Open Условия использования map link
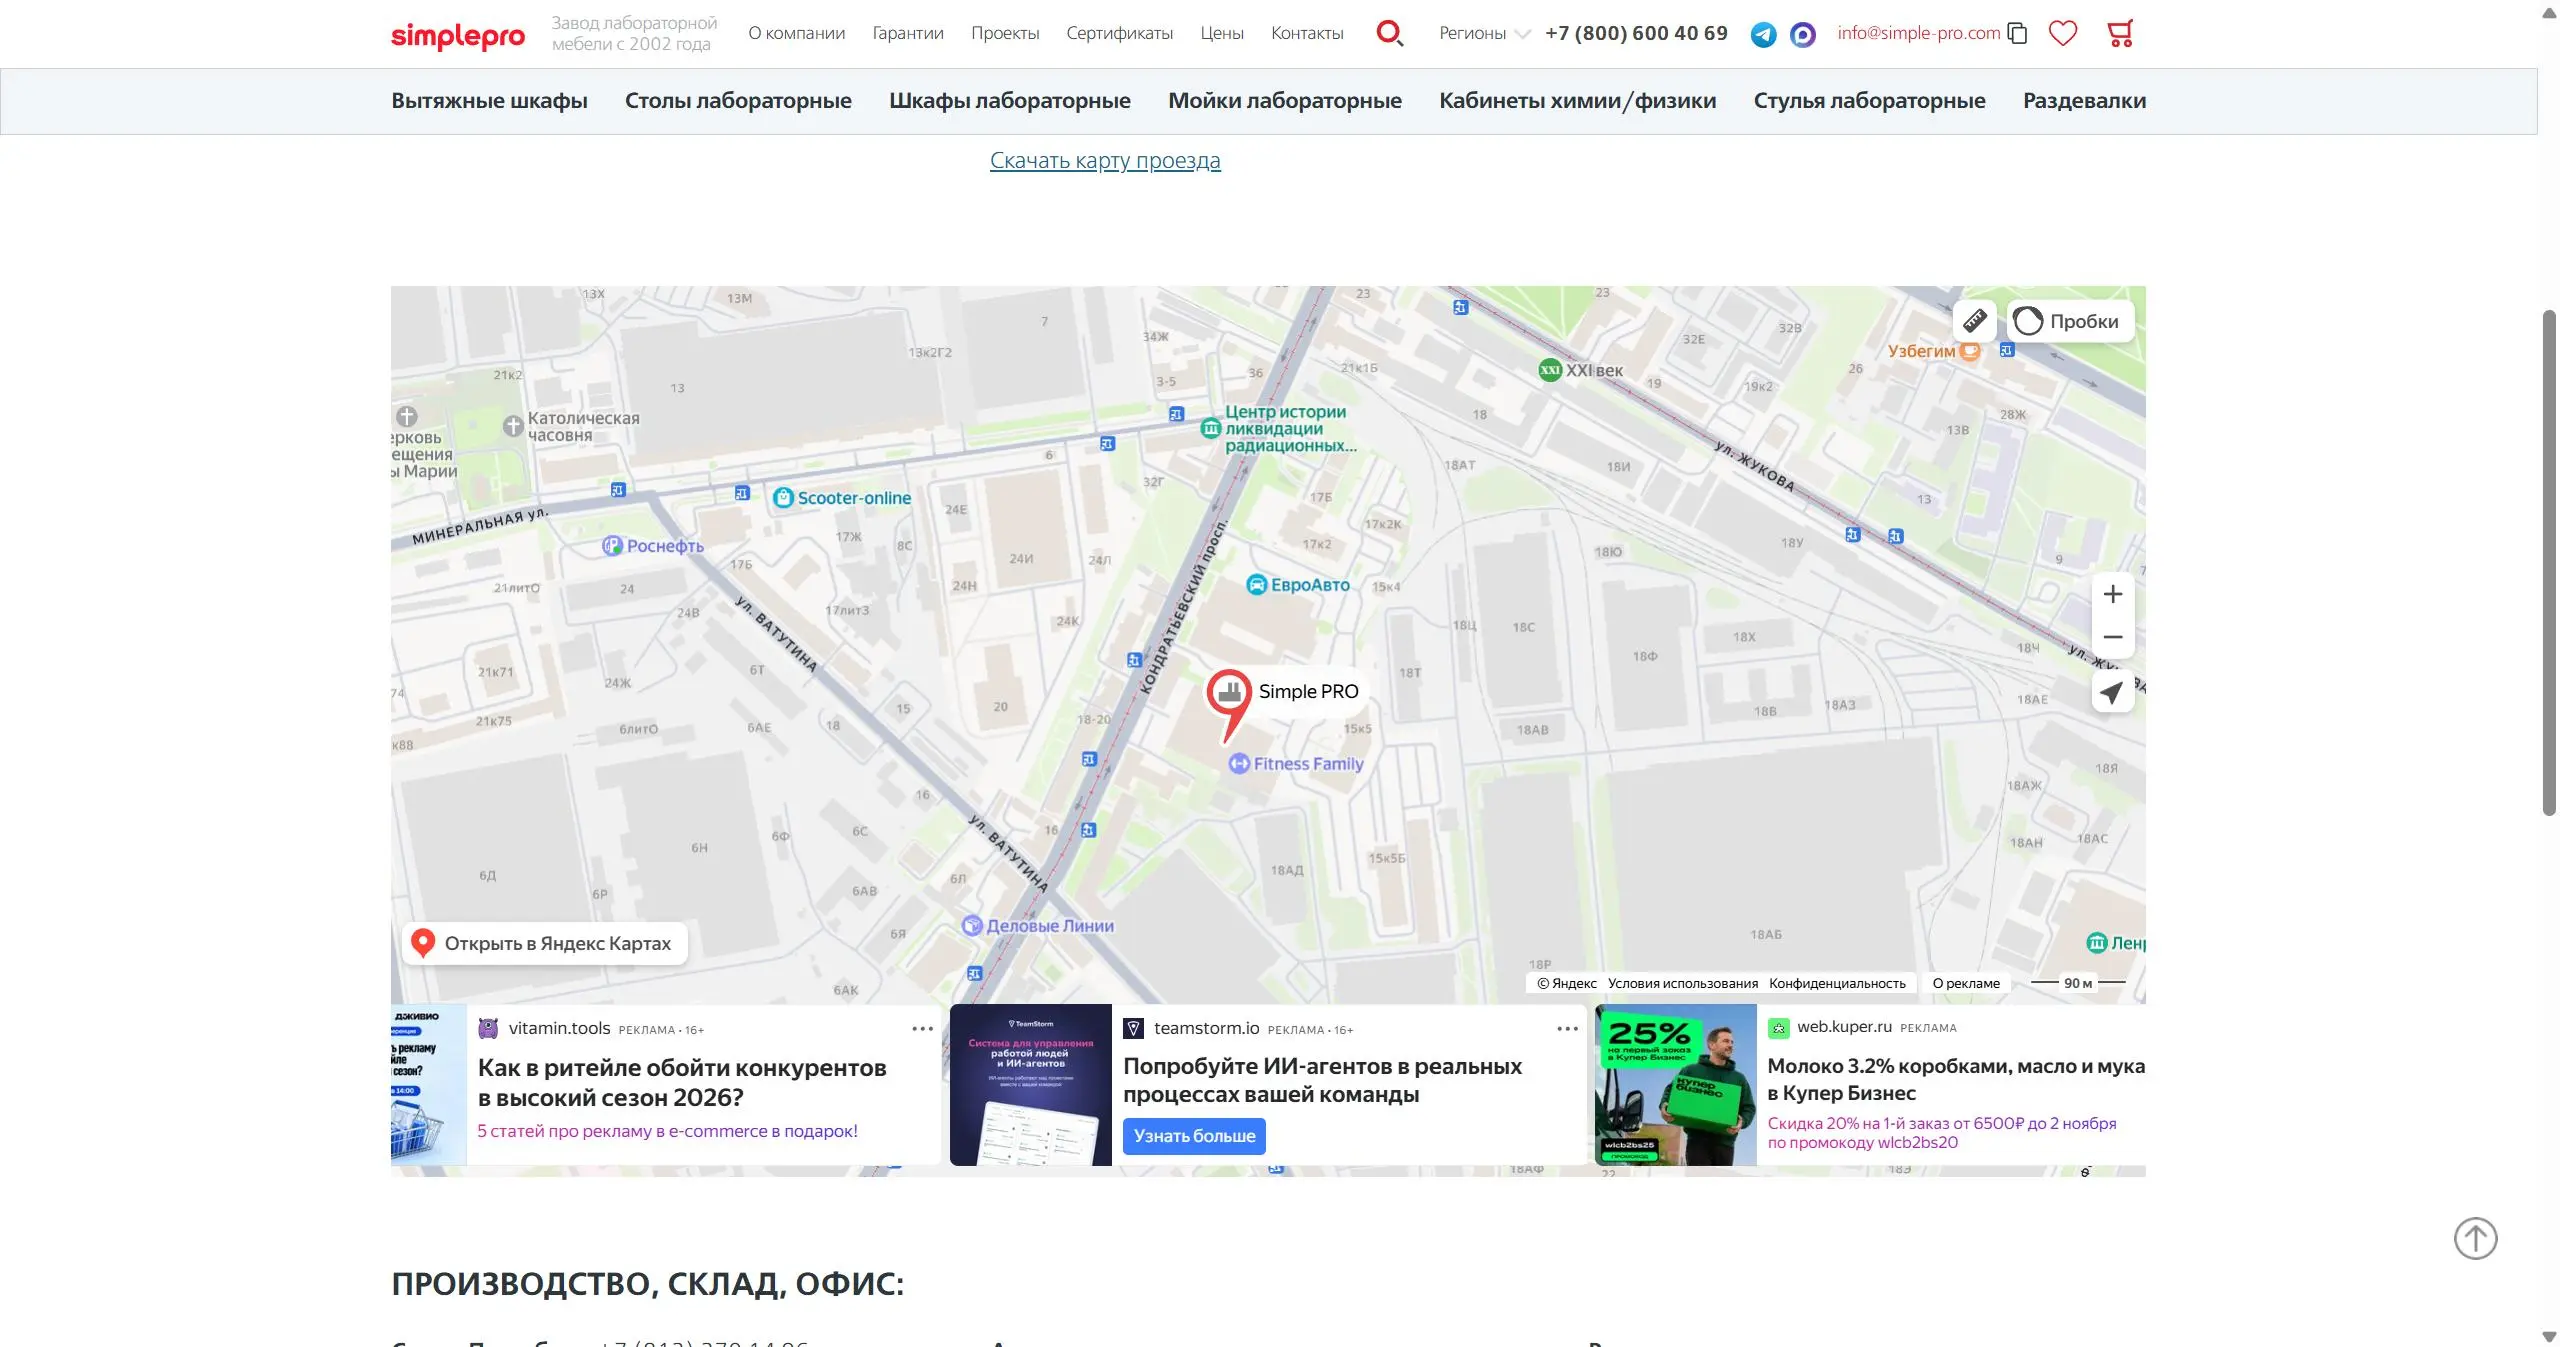Image resolution: width=2560 pixels, height=1347 pixels. (1683, 983)
